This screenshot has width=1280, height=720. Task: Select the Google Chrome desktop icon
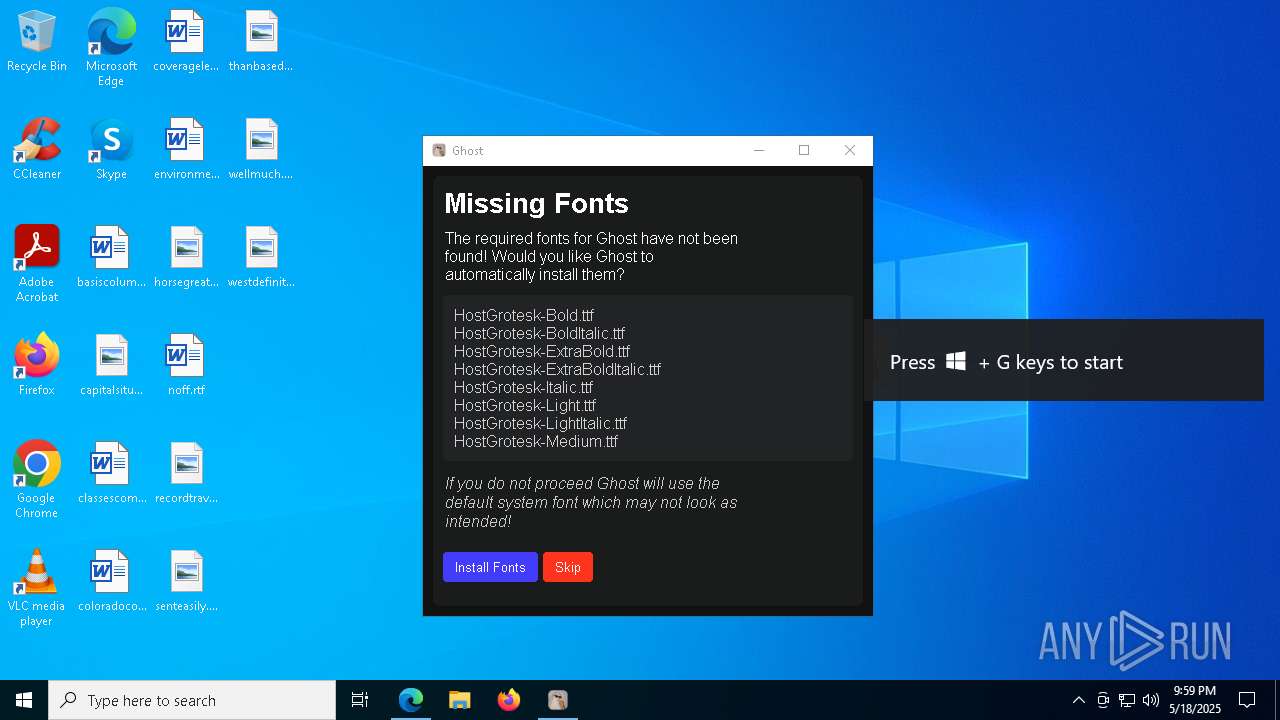(37, 480)
